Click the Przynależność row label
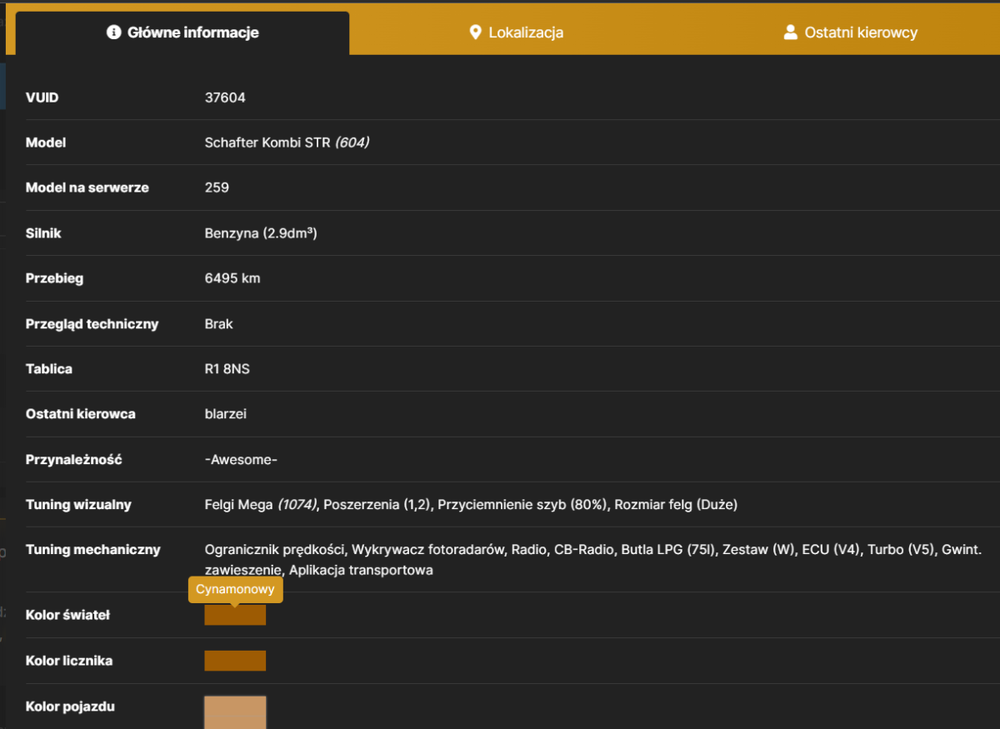This screenshot has height=729, width=1000. (74, 460)
